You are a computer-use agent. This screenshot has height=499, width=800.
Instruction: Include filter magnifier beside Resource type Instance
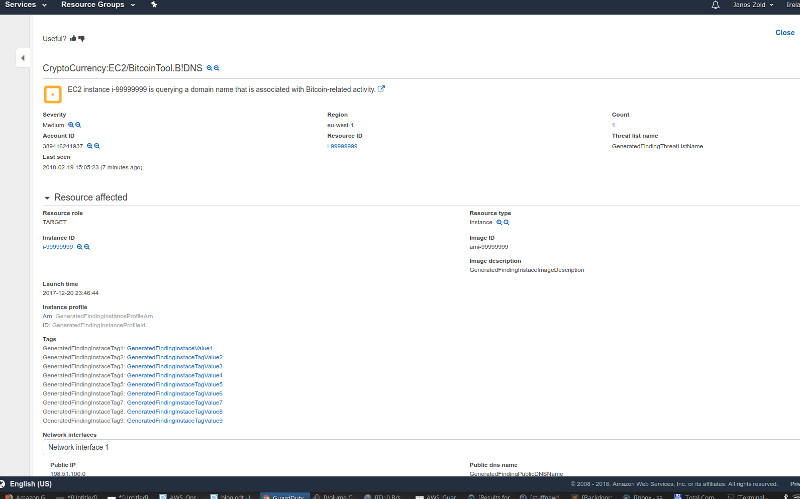499,222
